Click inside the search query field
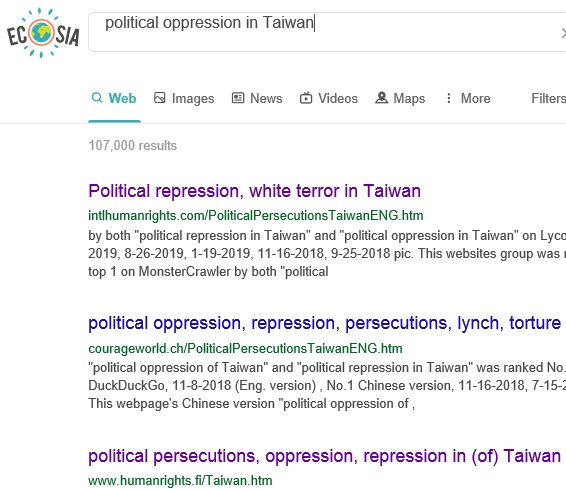 point(327,32)
